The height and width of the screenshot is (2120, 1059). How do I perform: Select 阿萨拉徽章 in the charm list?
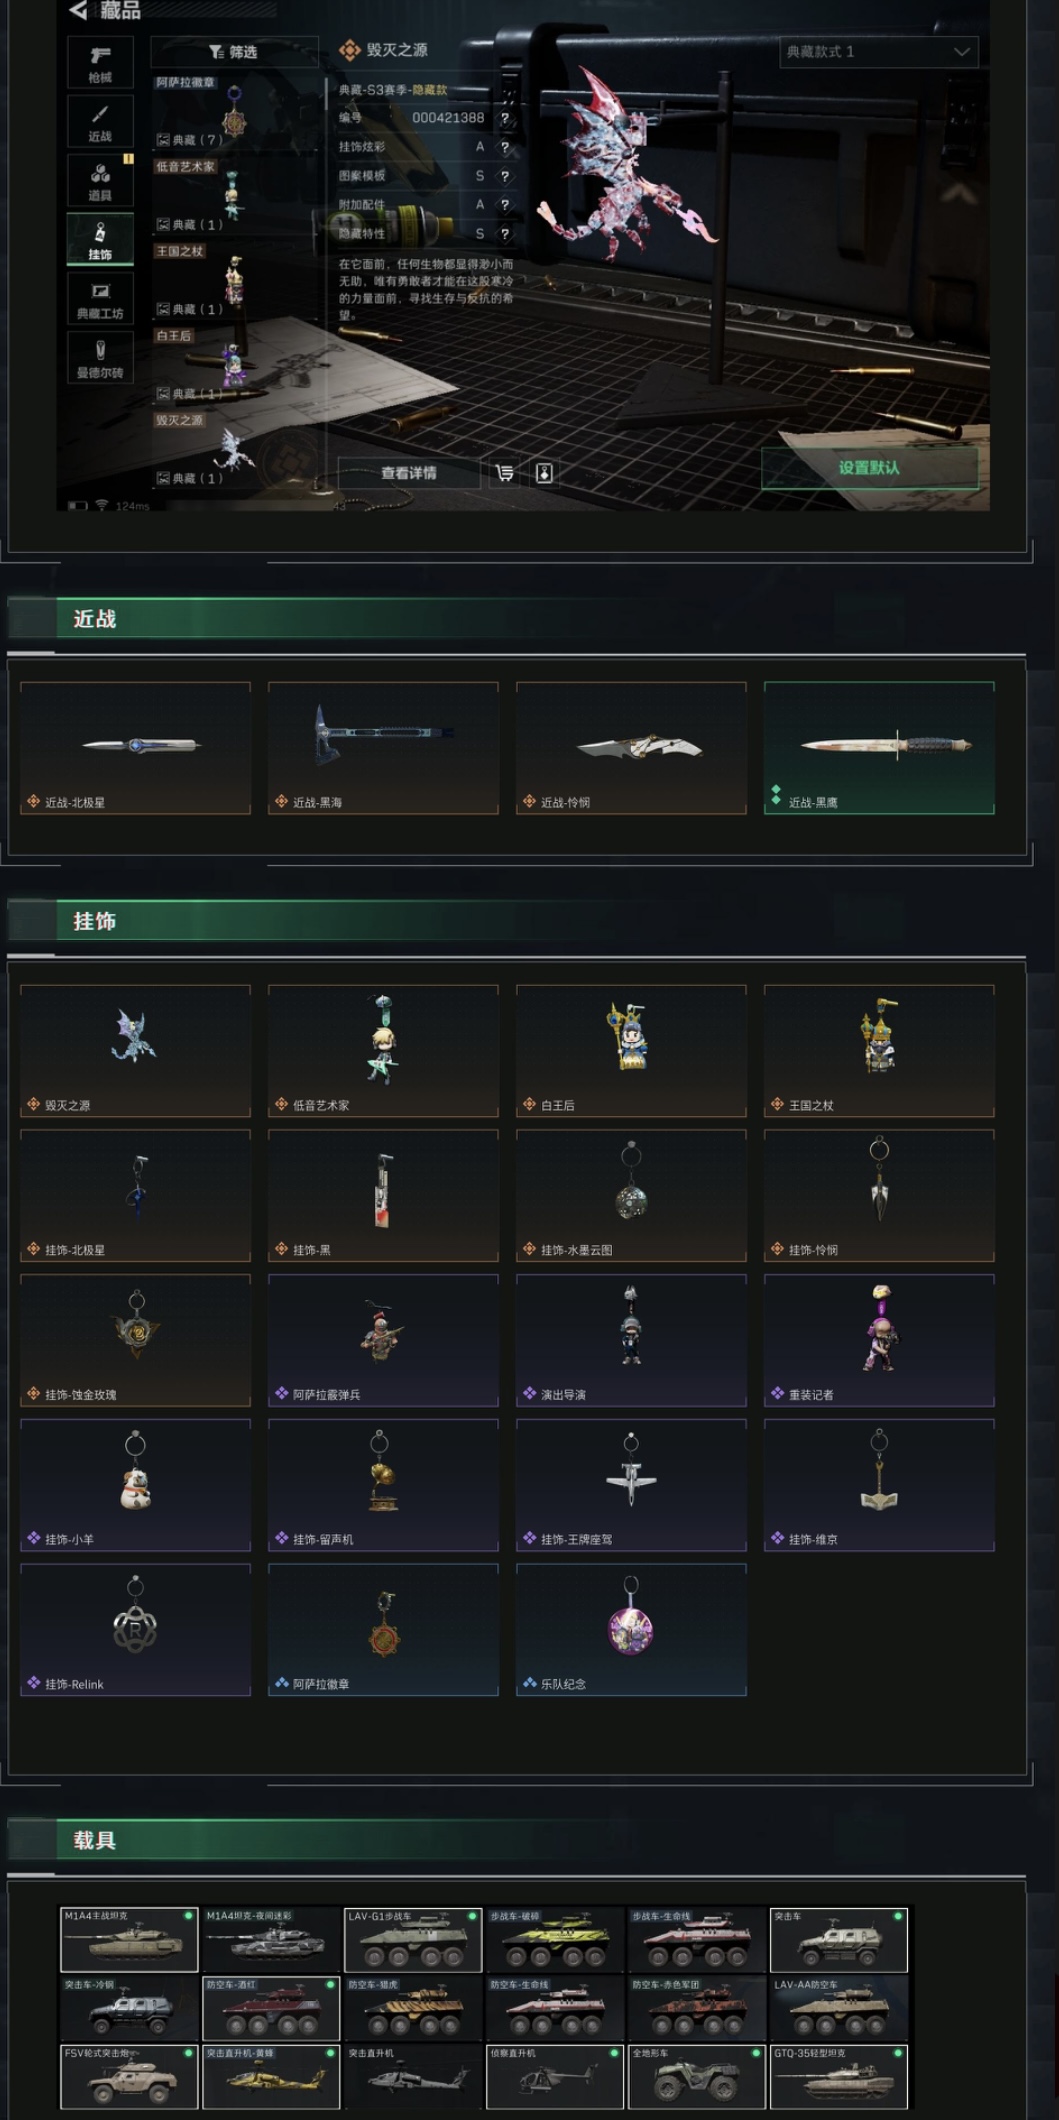(203, 112)
